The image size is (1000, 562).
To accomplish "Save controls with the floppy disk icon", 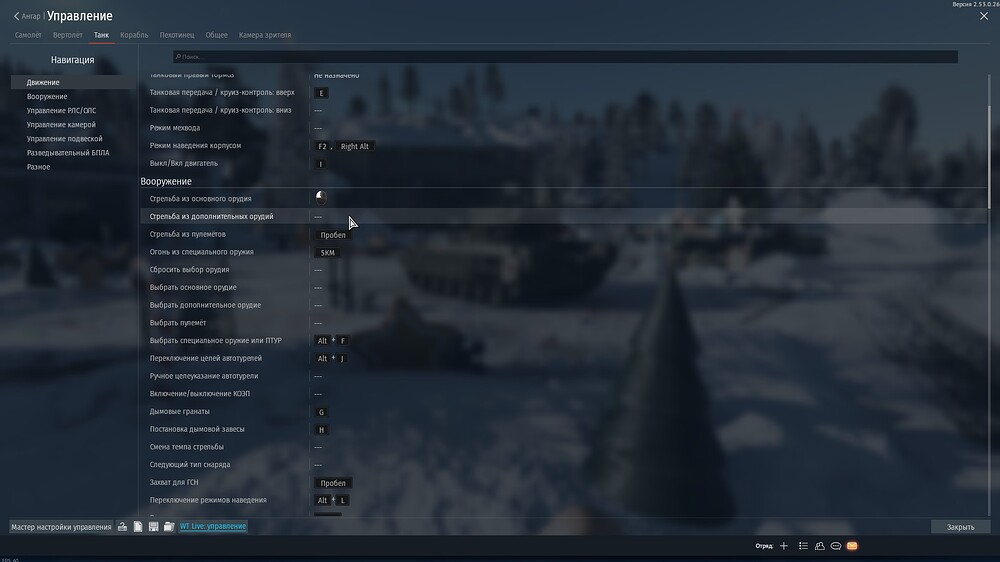I will (x=154, y=527).
